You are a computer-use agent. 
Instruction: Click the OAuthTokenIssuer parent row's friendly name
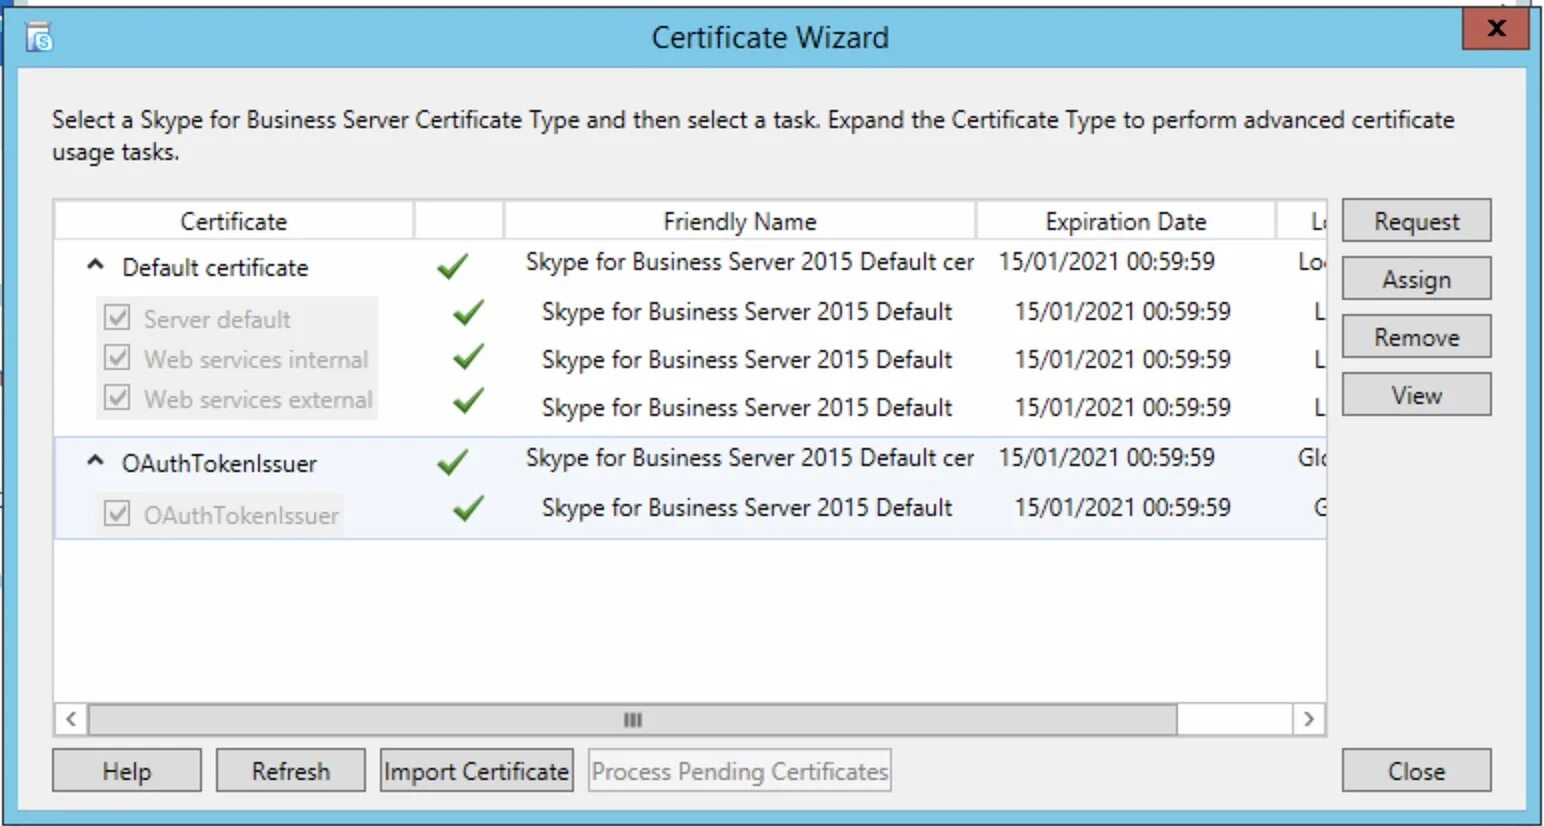coord(749,457)
